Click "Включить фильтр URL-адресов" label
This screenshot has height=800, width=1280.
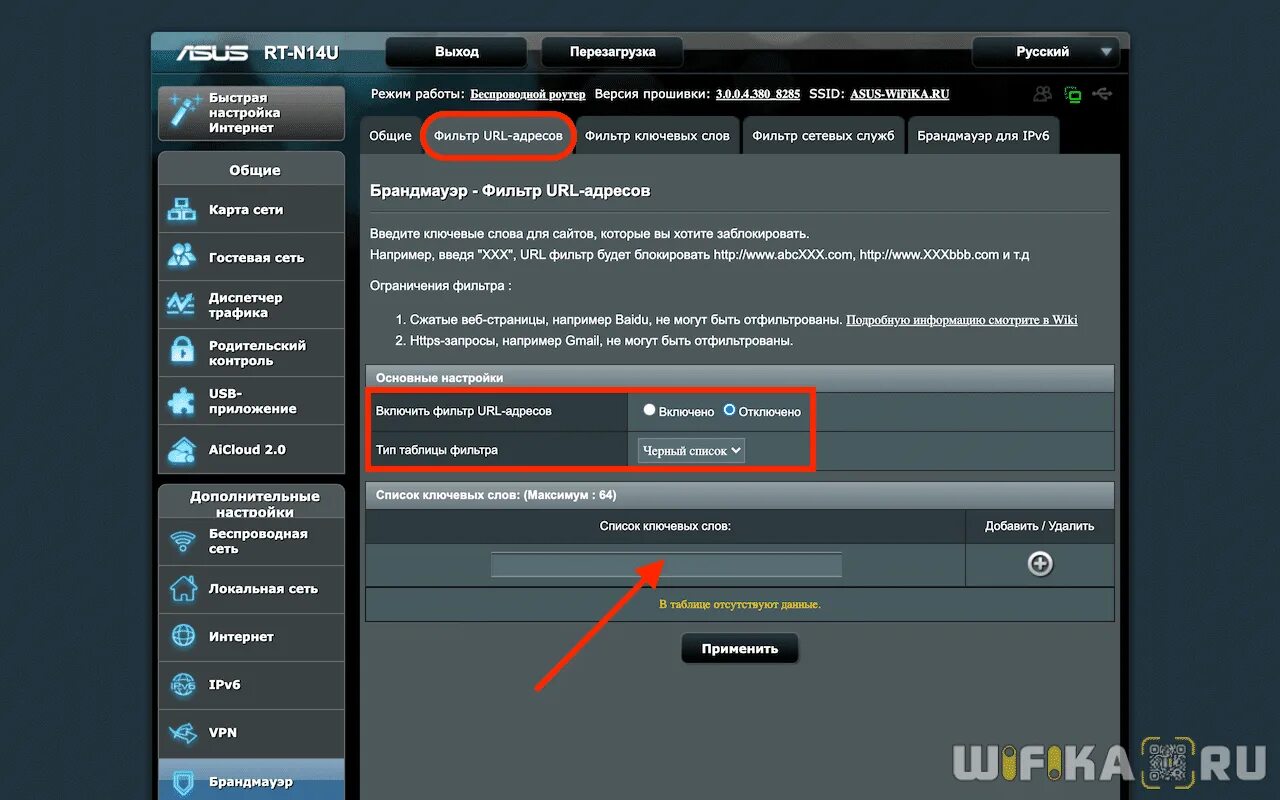point(463,411)
